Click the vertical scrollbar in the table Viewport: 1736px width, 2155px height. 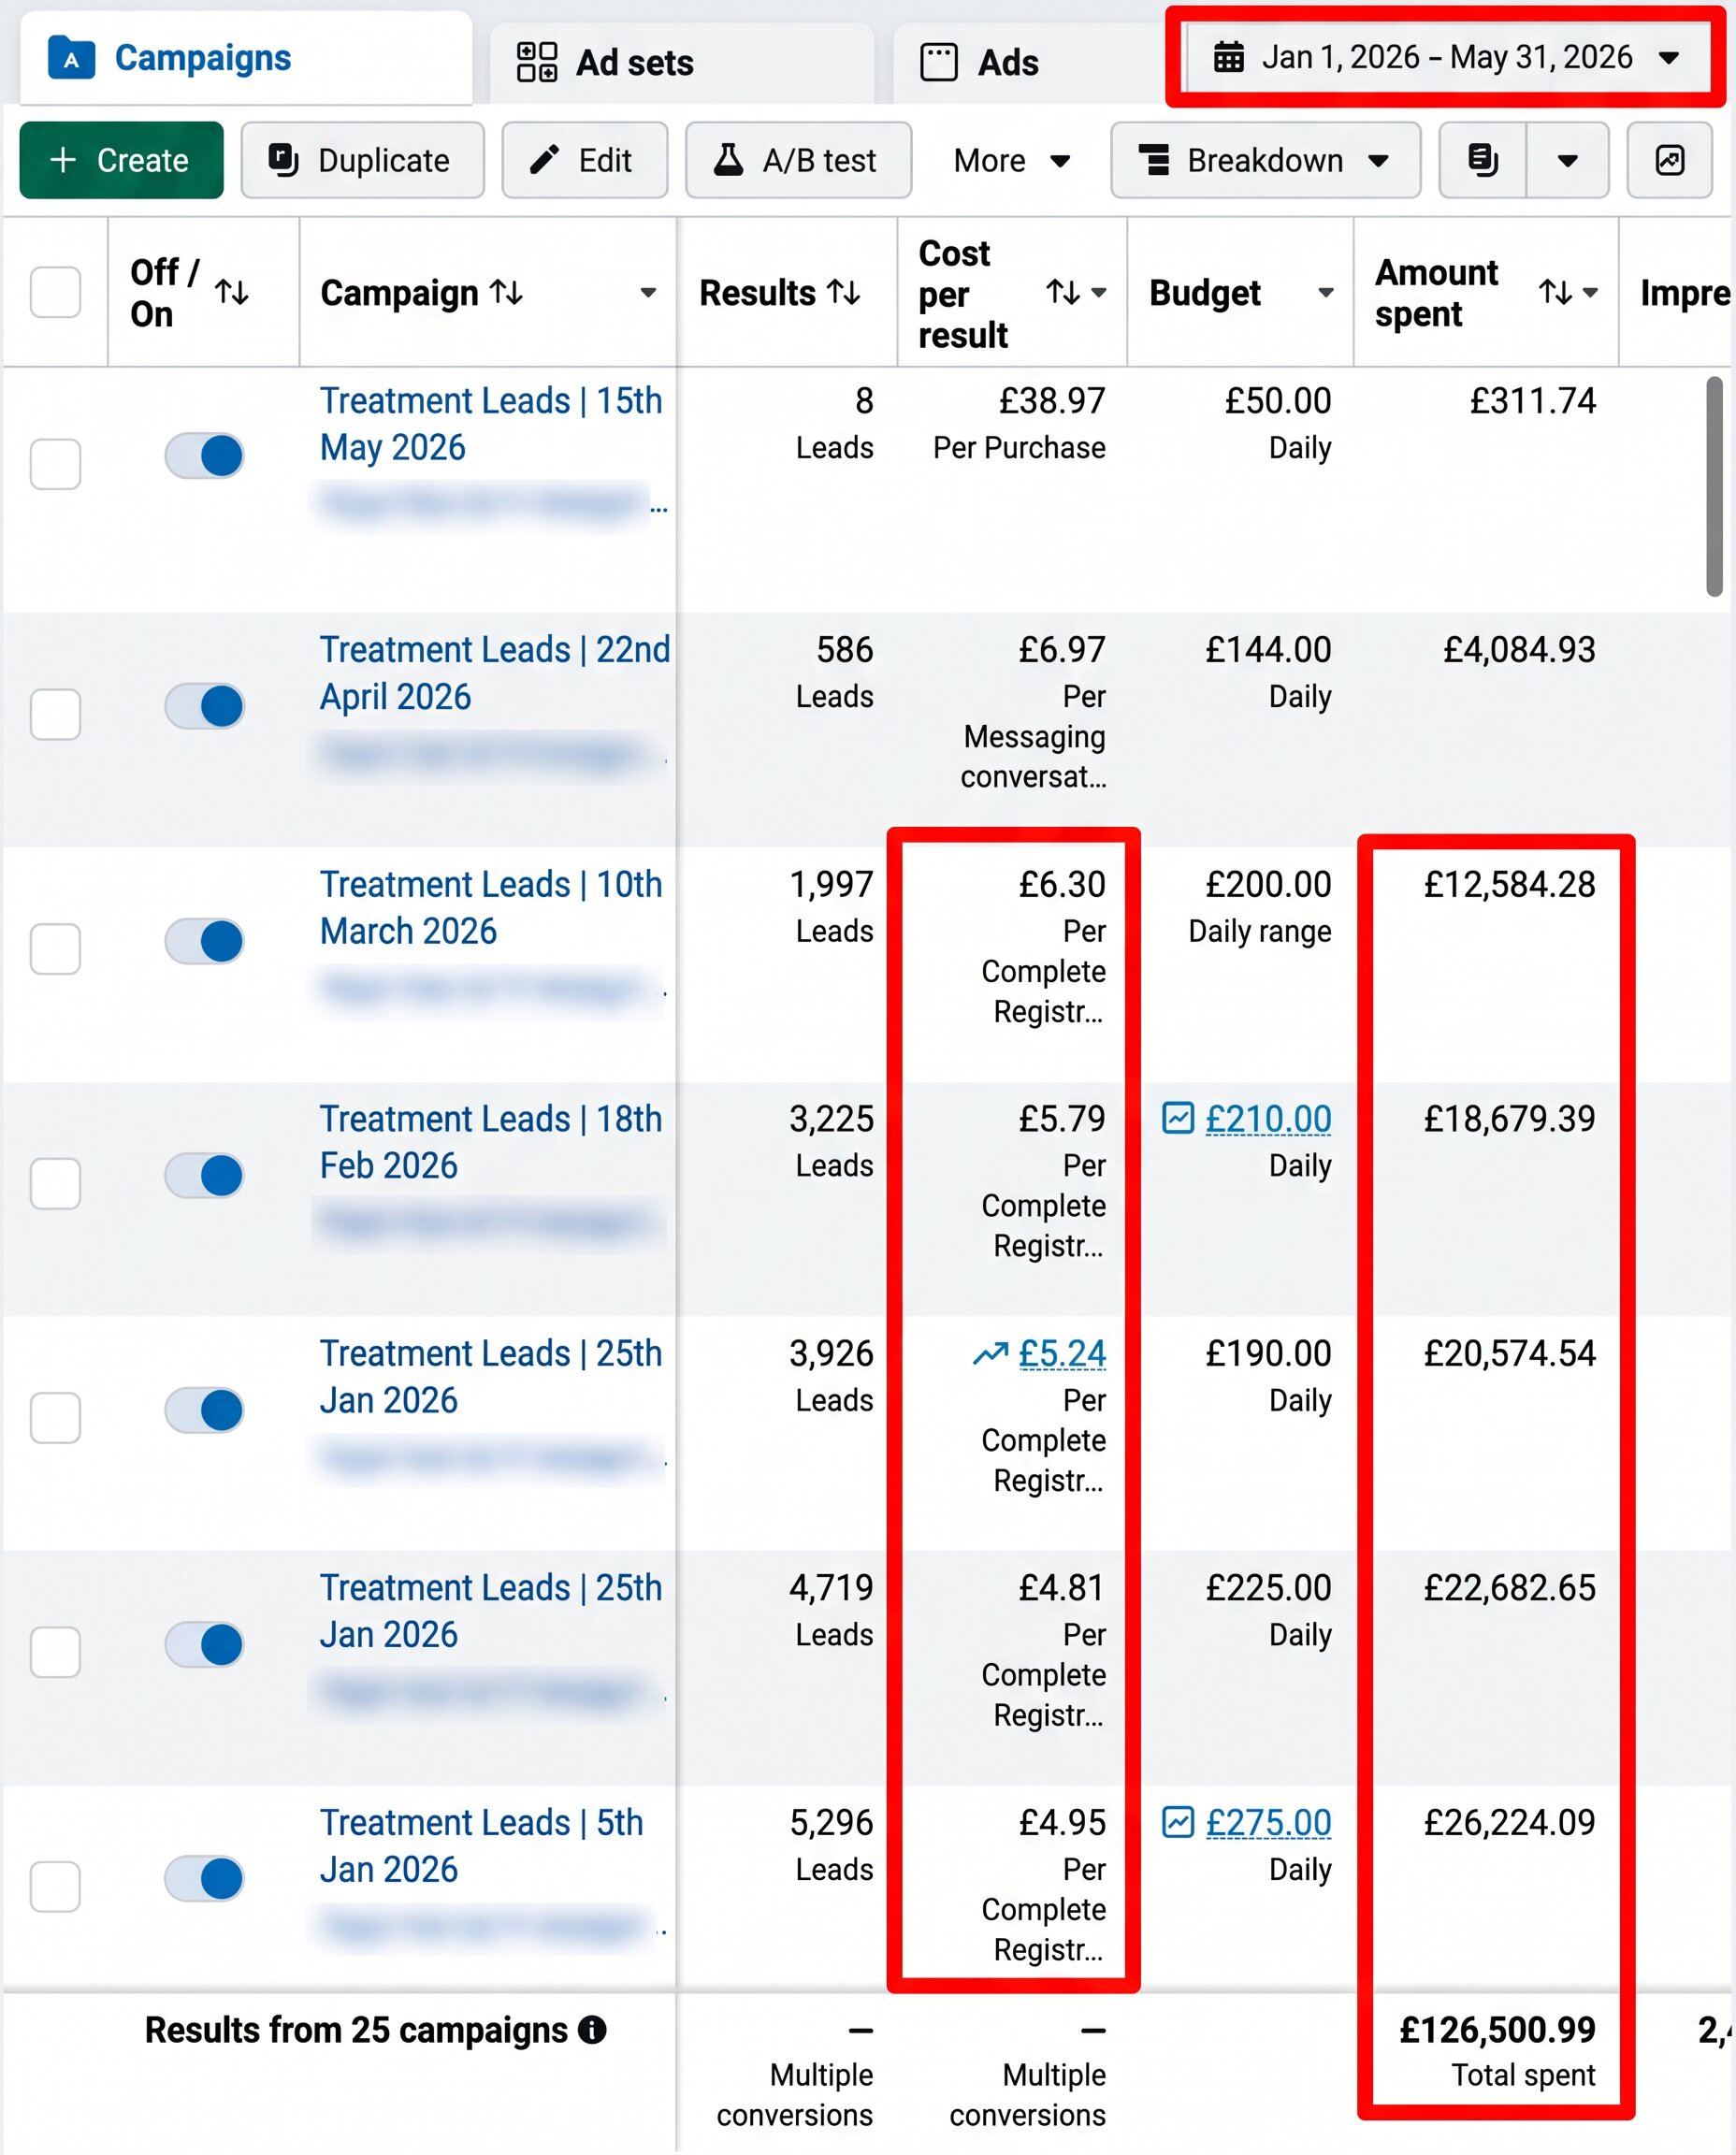click(x=1714, y=486)
